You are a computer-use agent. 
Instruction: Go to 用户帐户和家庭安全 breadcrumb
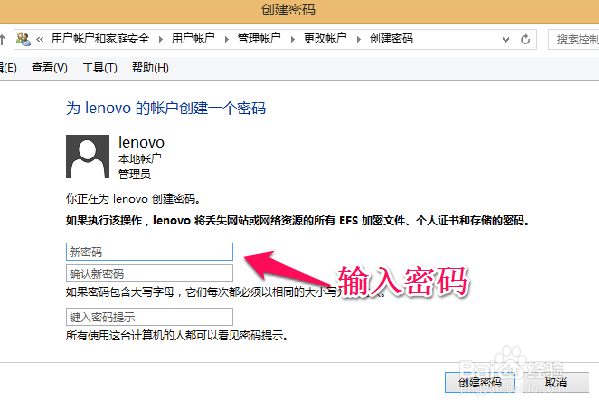[x=100, y=38]
